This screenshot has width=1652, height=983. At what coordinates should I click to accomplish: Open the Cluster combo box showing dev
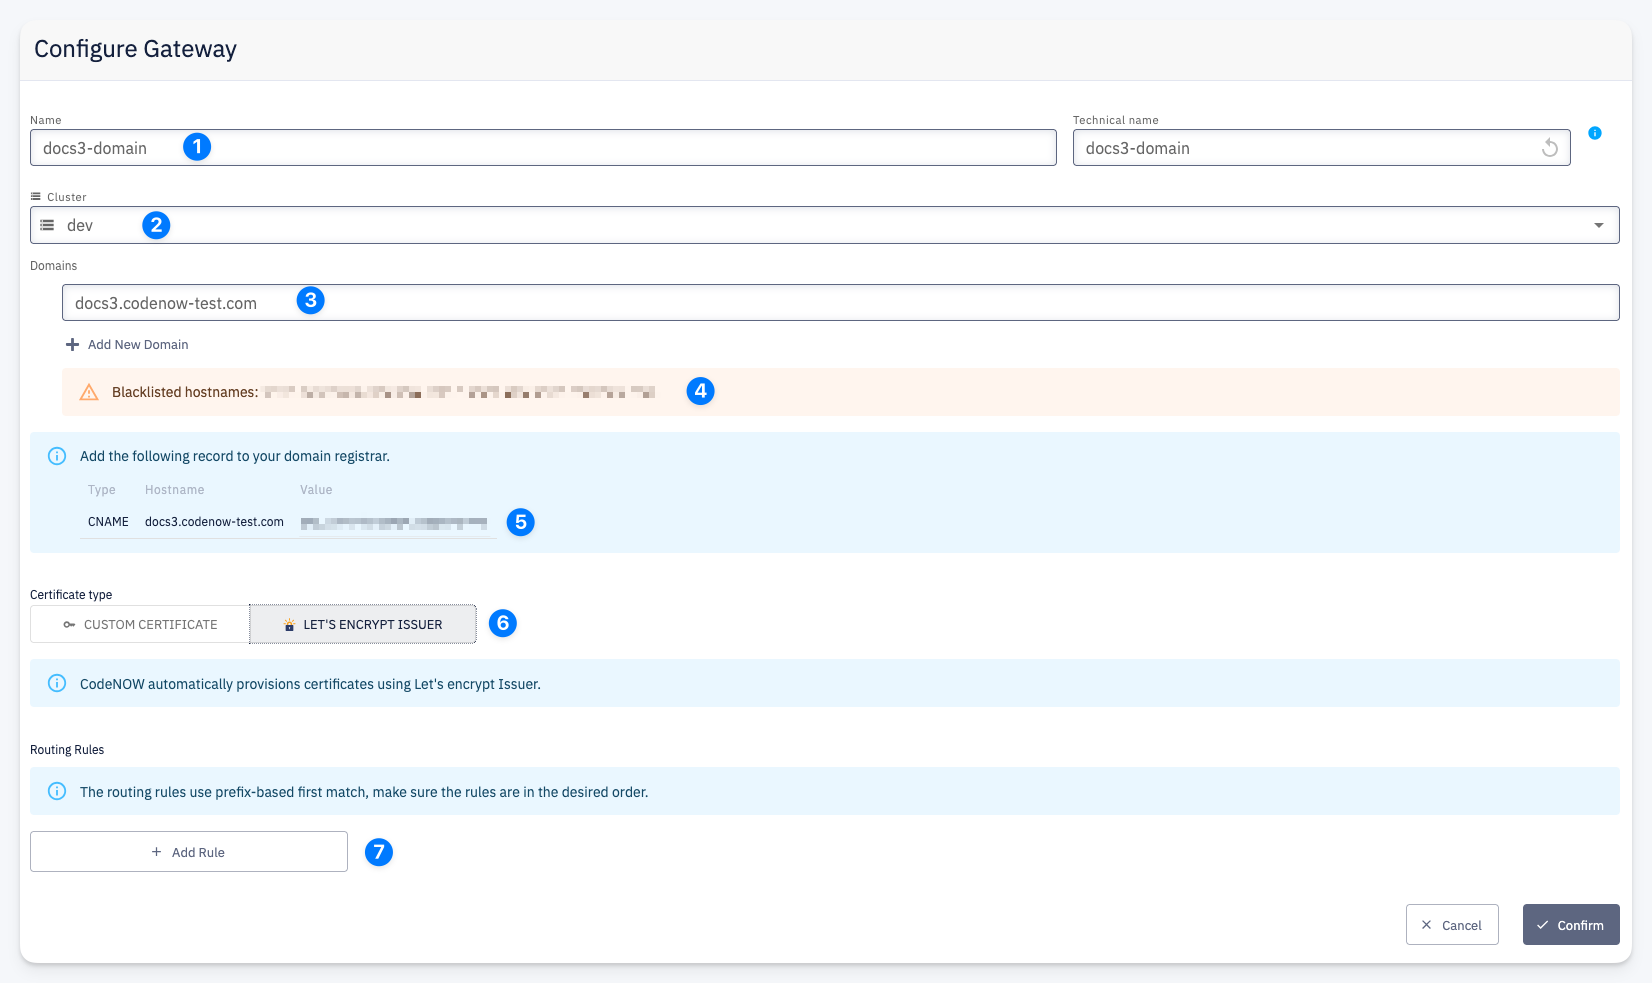pyautogui.click(x=825, y=225)
